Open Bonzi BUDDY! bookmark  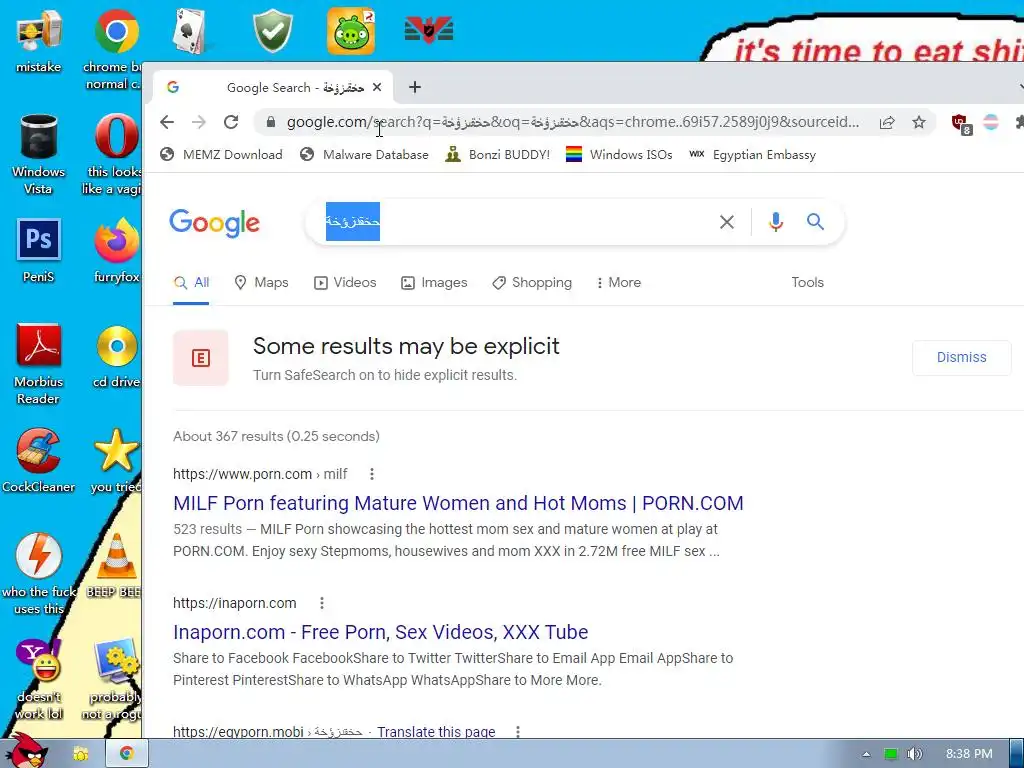(x=498, y=155)
